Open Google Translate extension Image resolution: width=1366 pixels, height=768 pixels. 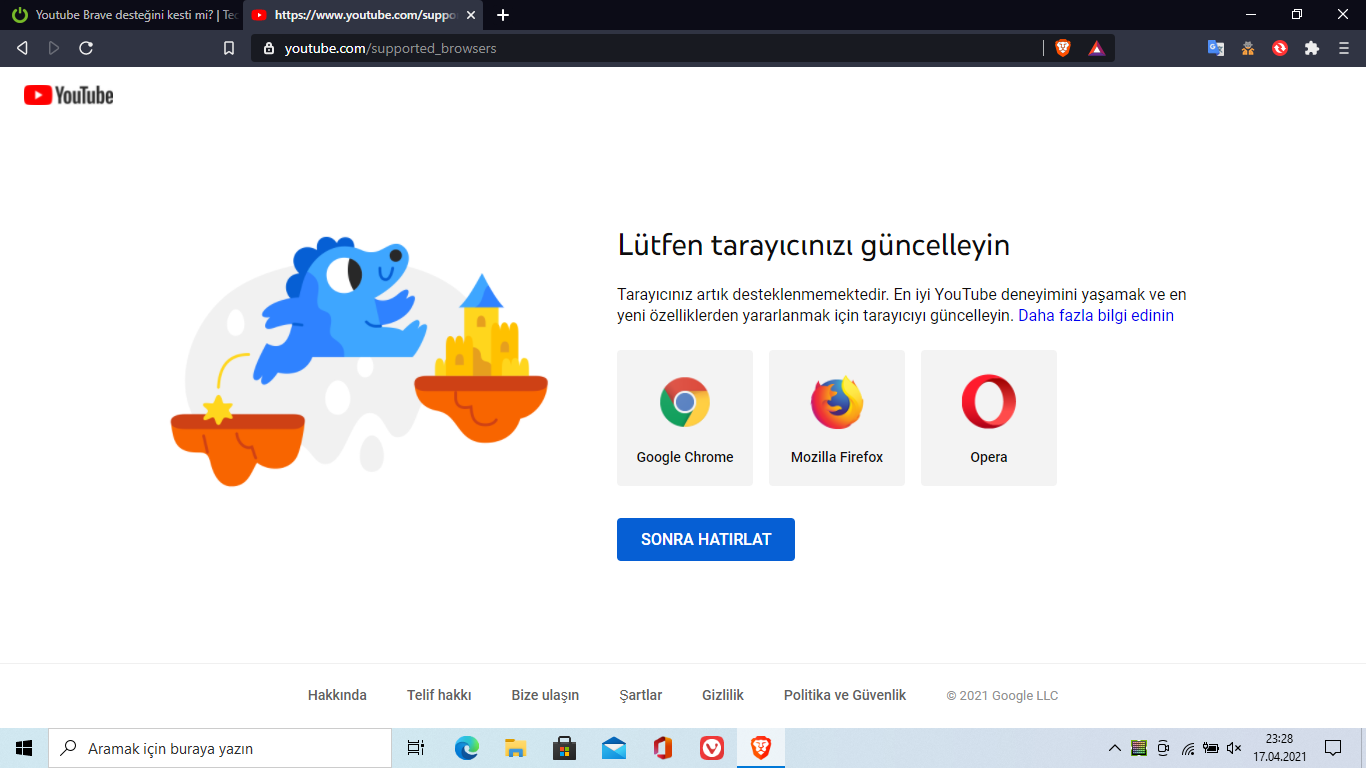1216,48
